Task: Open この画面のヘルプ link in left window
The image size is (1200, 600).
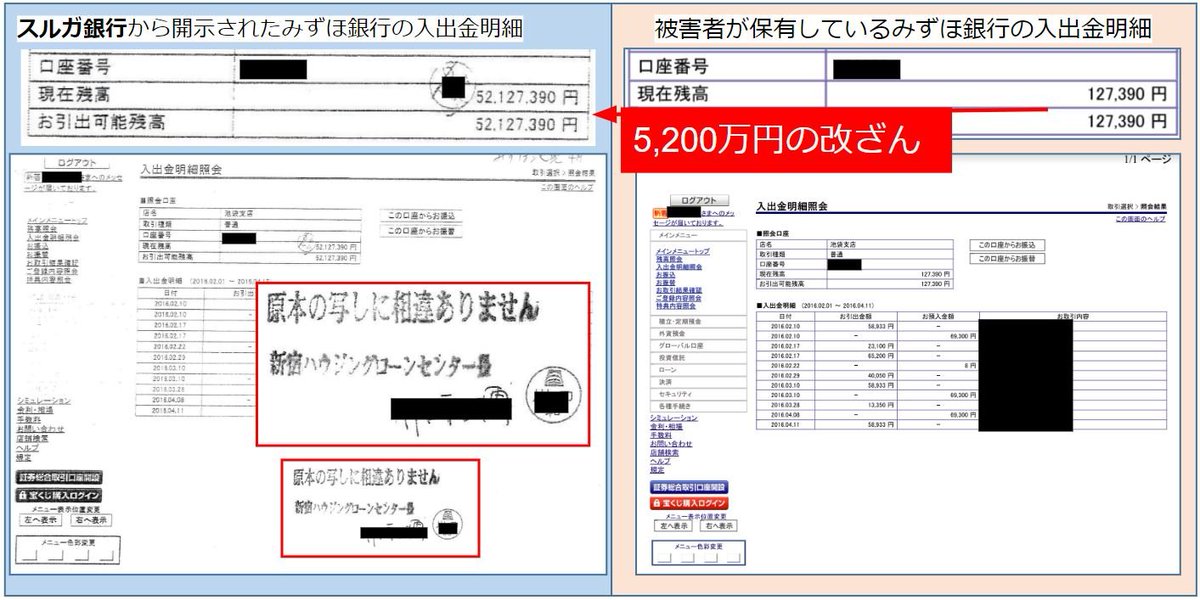Action: [567, 187]
